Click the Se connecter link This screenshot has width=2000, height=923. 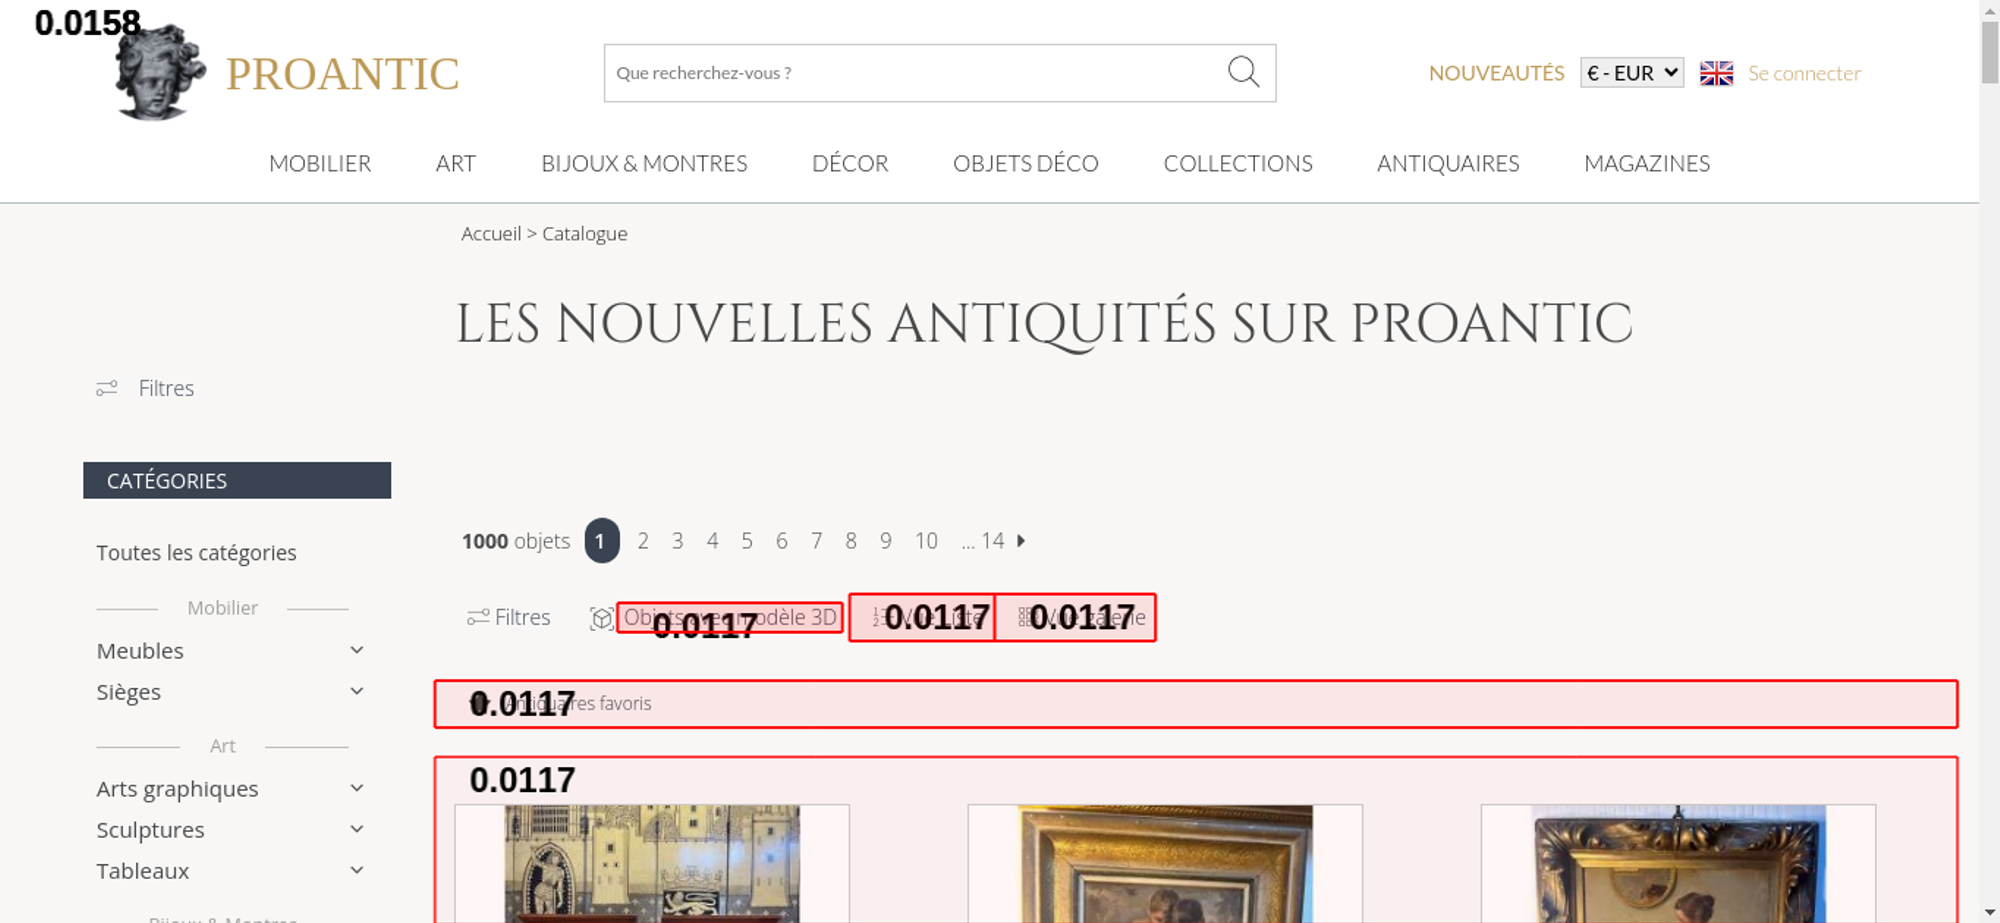[1804, 73]
